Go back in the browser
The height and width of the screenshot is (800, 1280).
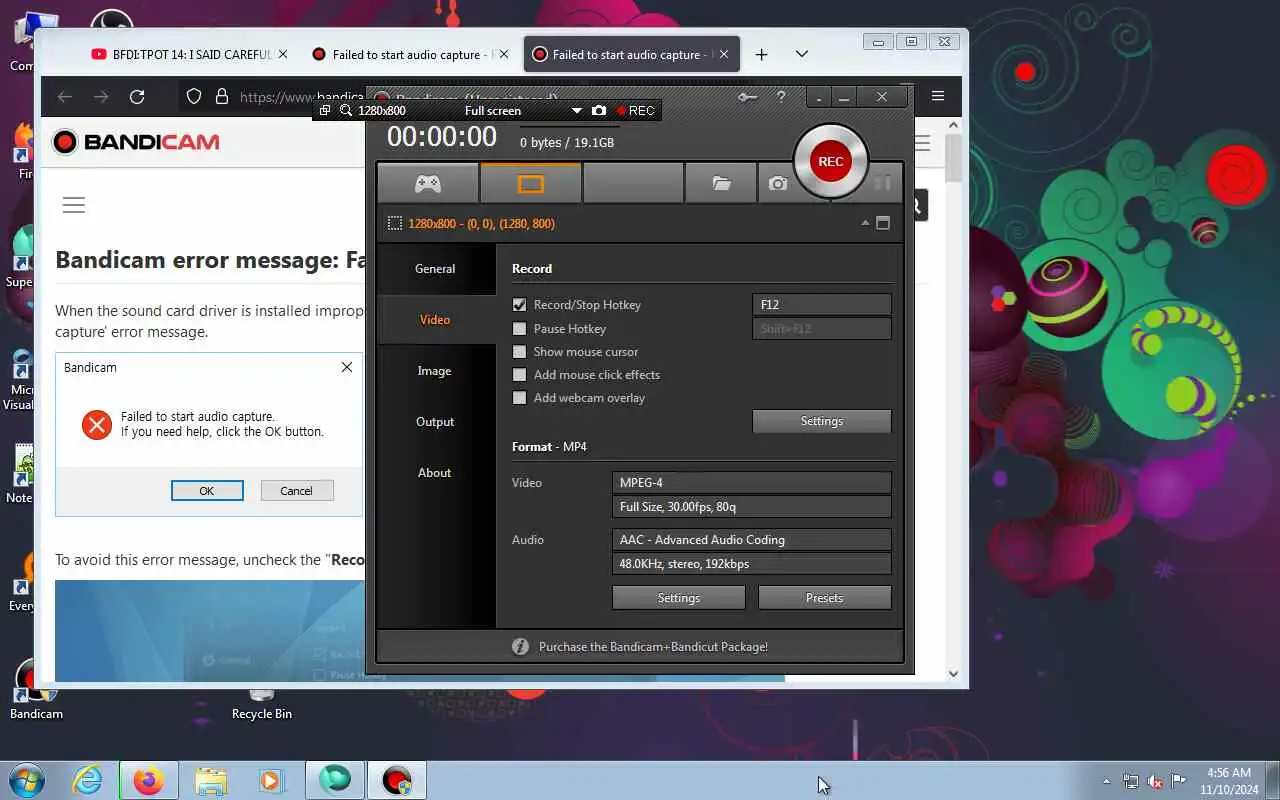pos(65,97)
